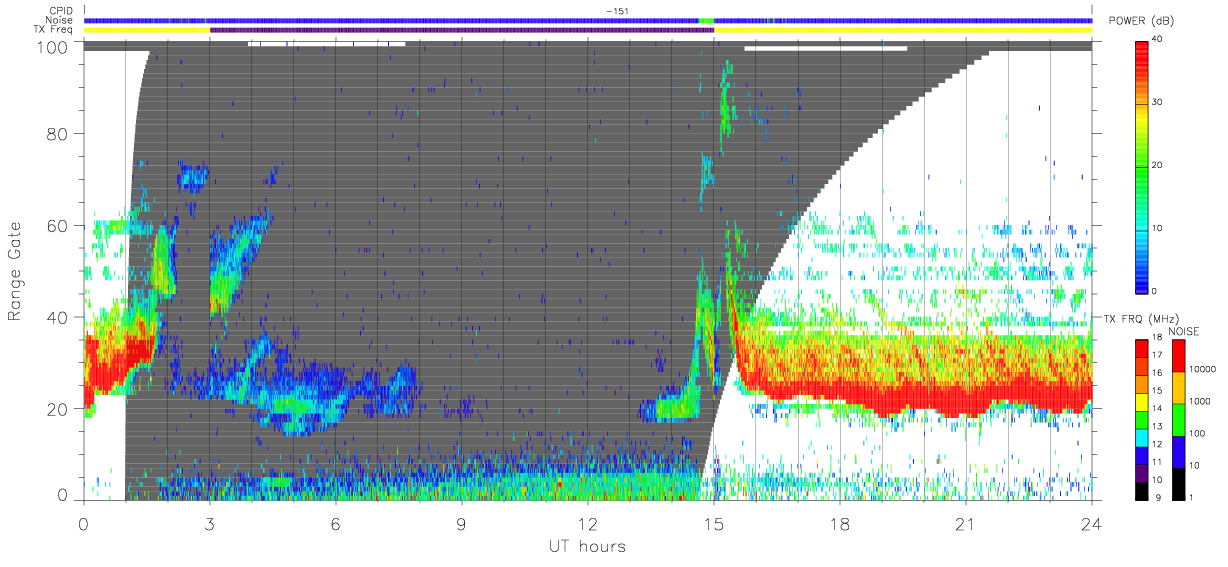Click the 0 label on the Range Gate axis
The width and height of the screenshot is (1228, 567).
pos(63,495)
